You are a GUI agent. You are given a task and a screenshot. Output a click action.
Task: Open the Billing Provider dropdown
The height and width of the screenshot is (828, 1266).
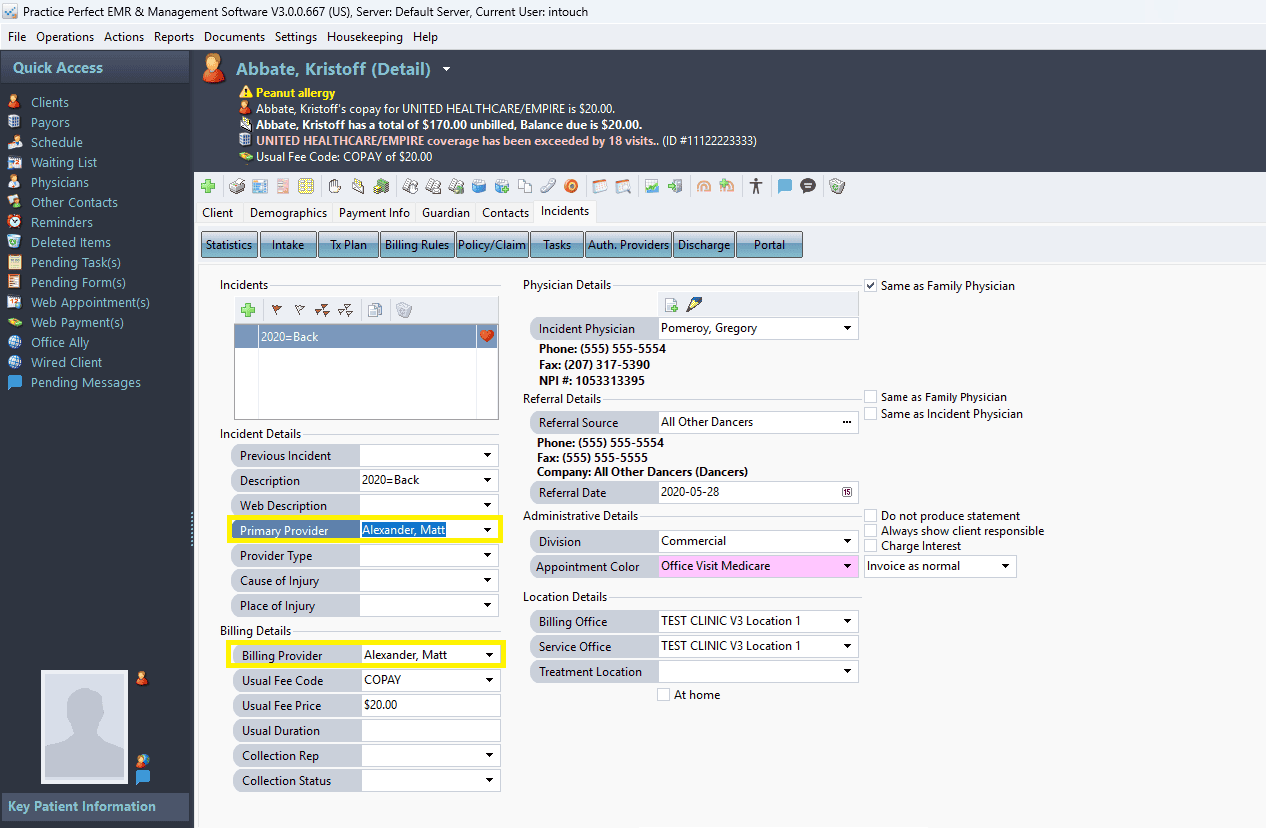[x=490, y=655]
